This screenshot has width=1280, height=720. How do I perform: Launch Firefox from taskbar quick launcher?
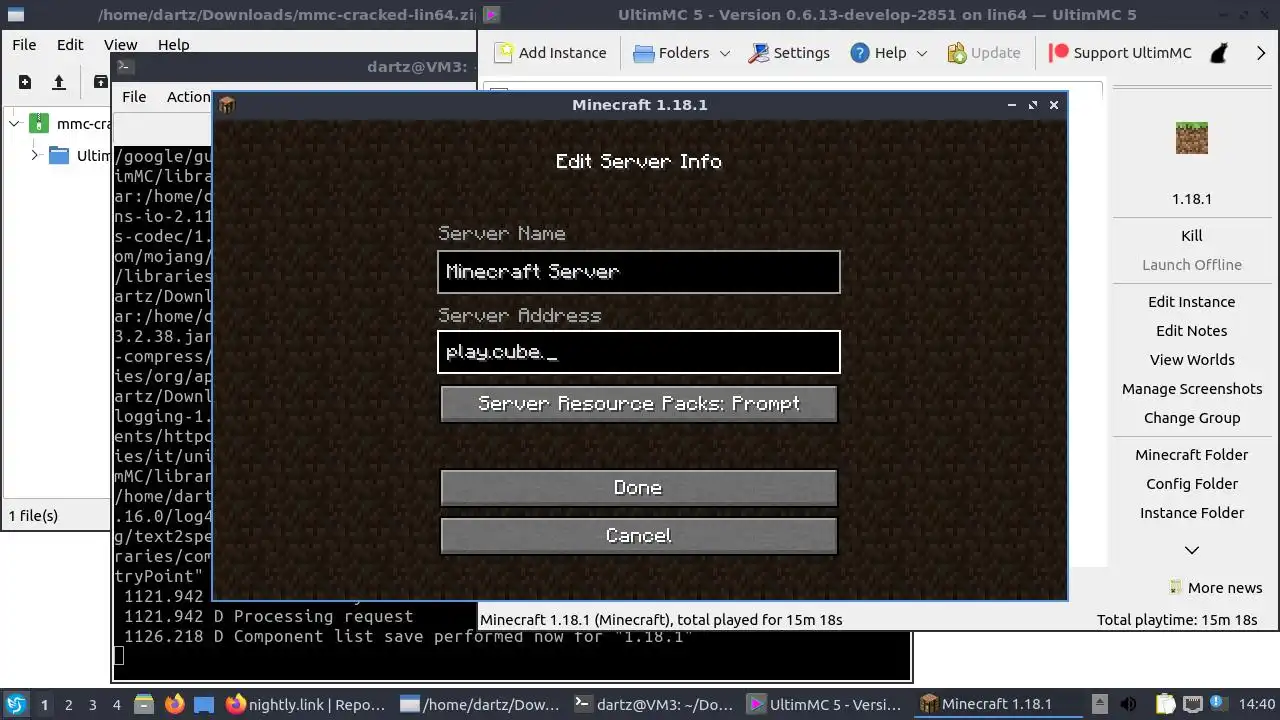(175, 704)
